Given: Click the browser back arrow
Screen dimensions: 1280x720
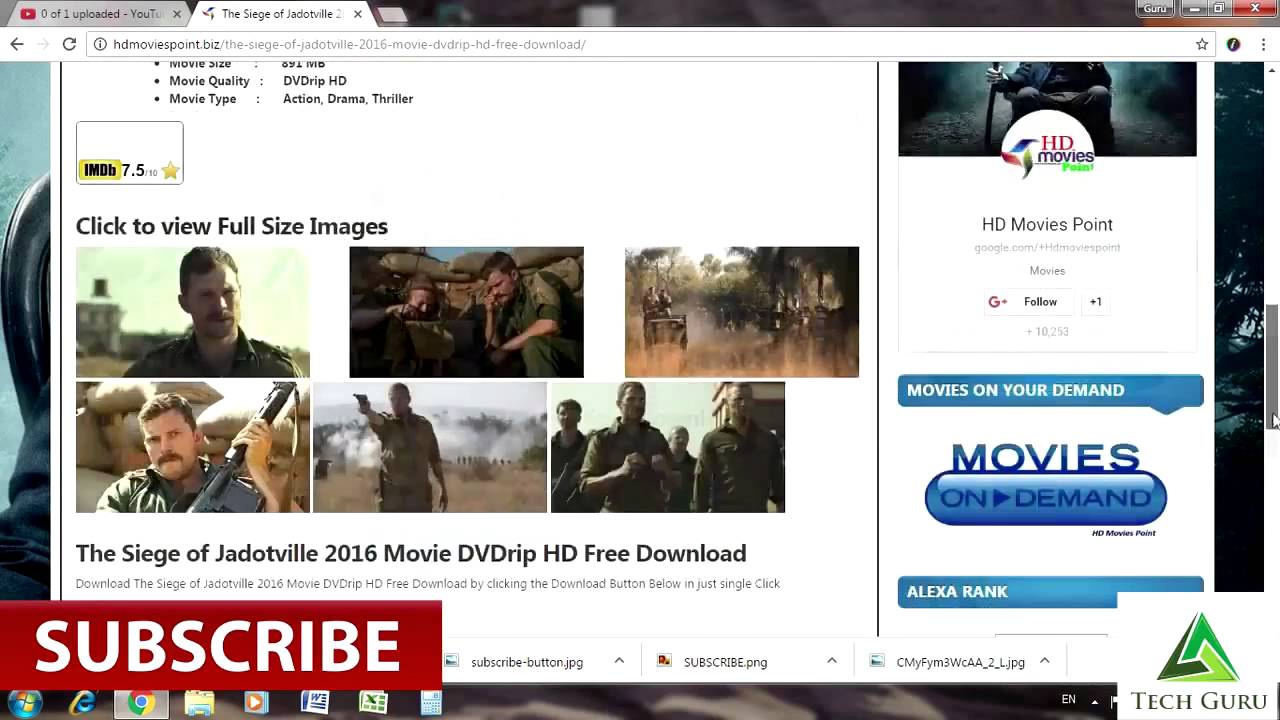Looking at the screenshot, I should click(x=17, y=44).
